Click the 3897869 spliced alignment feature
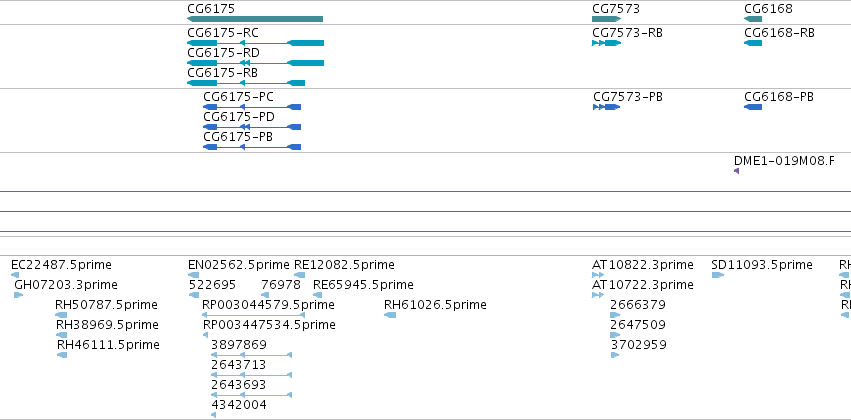This screenshot has width=851, height=420. [x=251, y=355]
